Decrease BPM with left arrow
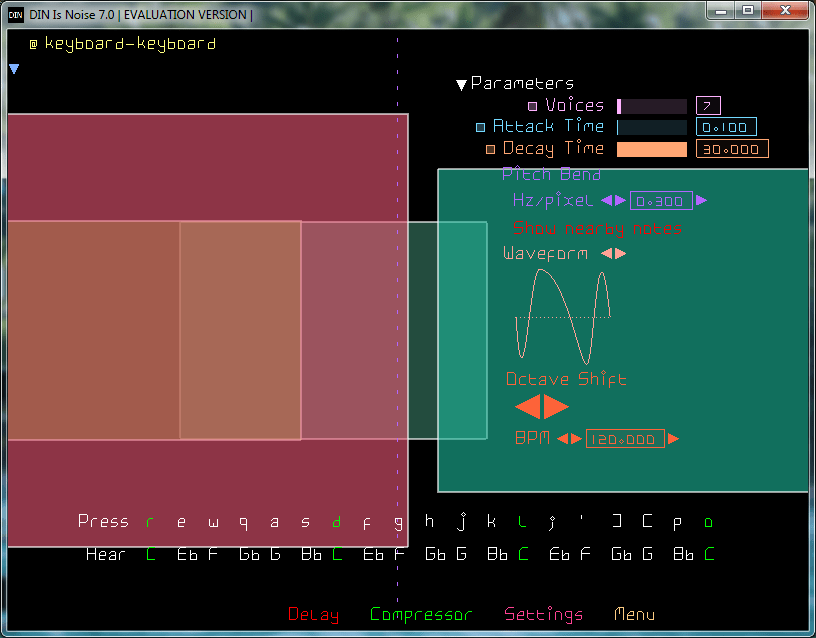 562,439
